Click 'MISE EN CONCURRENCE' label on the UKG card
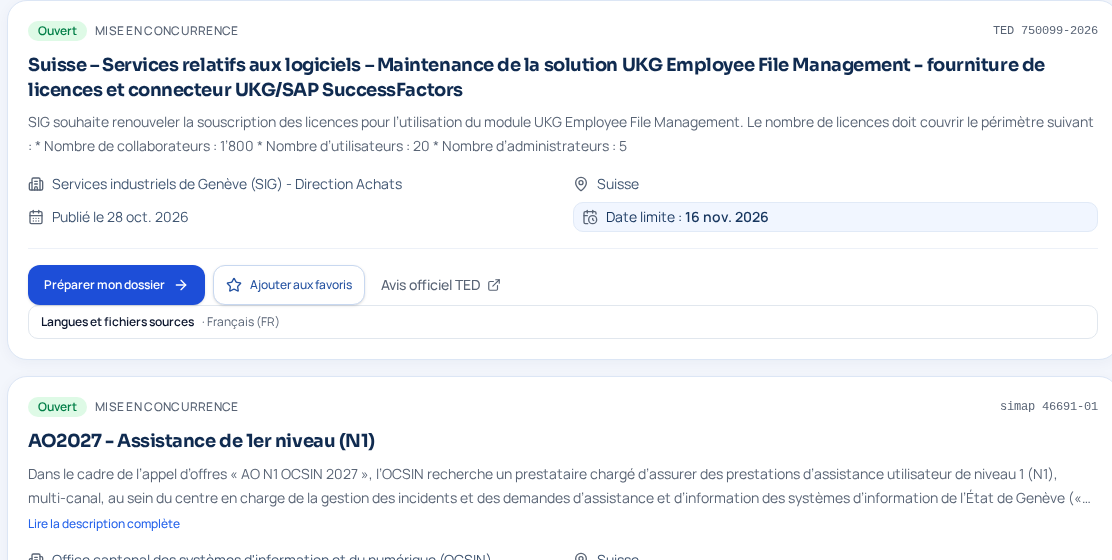 pyautogui.click(x=167, y=31)
